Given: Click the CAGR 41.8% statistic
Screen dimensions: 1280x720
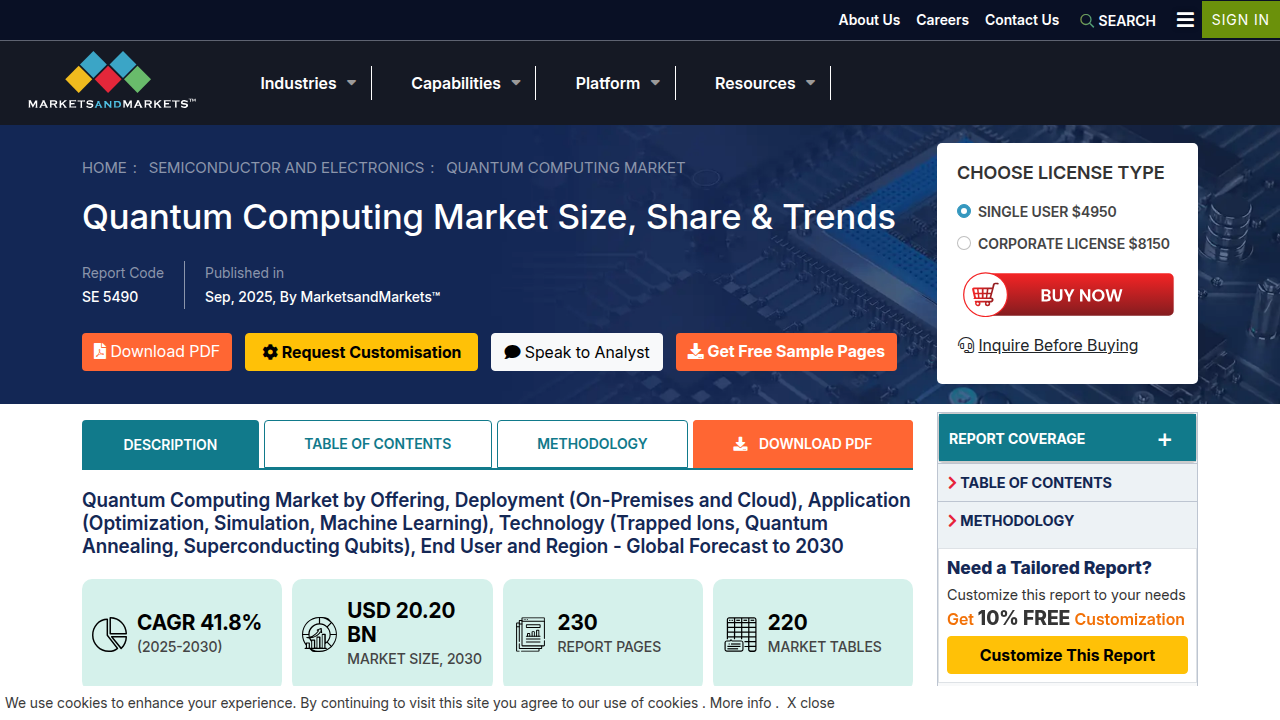Looking at the screenshot, I should [199, 622].
